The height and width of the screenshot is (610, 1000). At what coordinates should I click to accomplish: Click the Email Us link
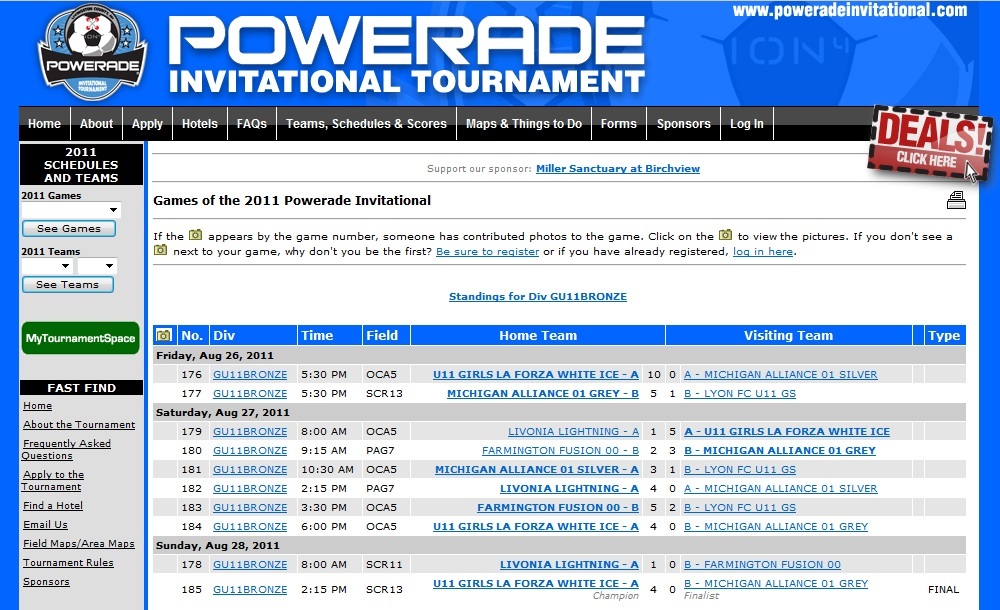pyautogui.click(x=45, y=524)
